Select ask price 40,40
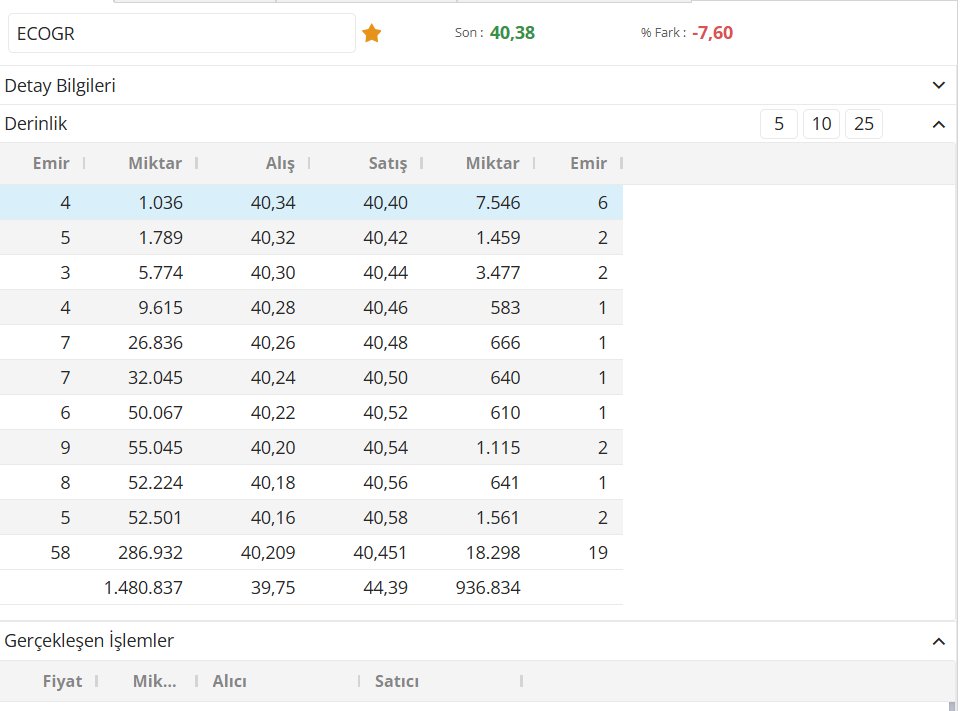Image resolution: width=966 pixels, height=711 pixels. [x=386, y=203]
